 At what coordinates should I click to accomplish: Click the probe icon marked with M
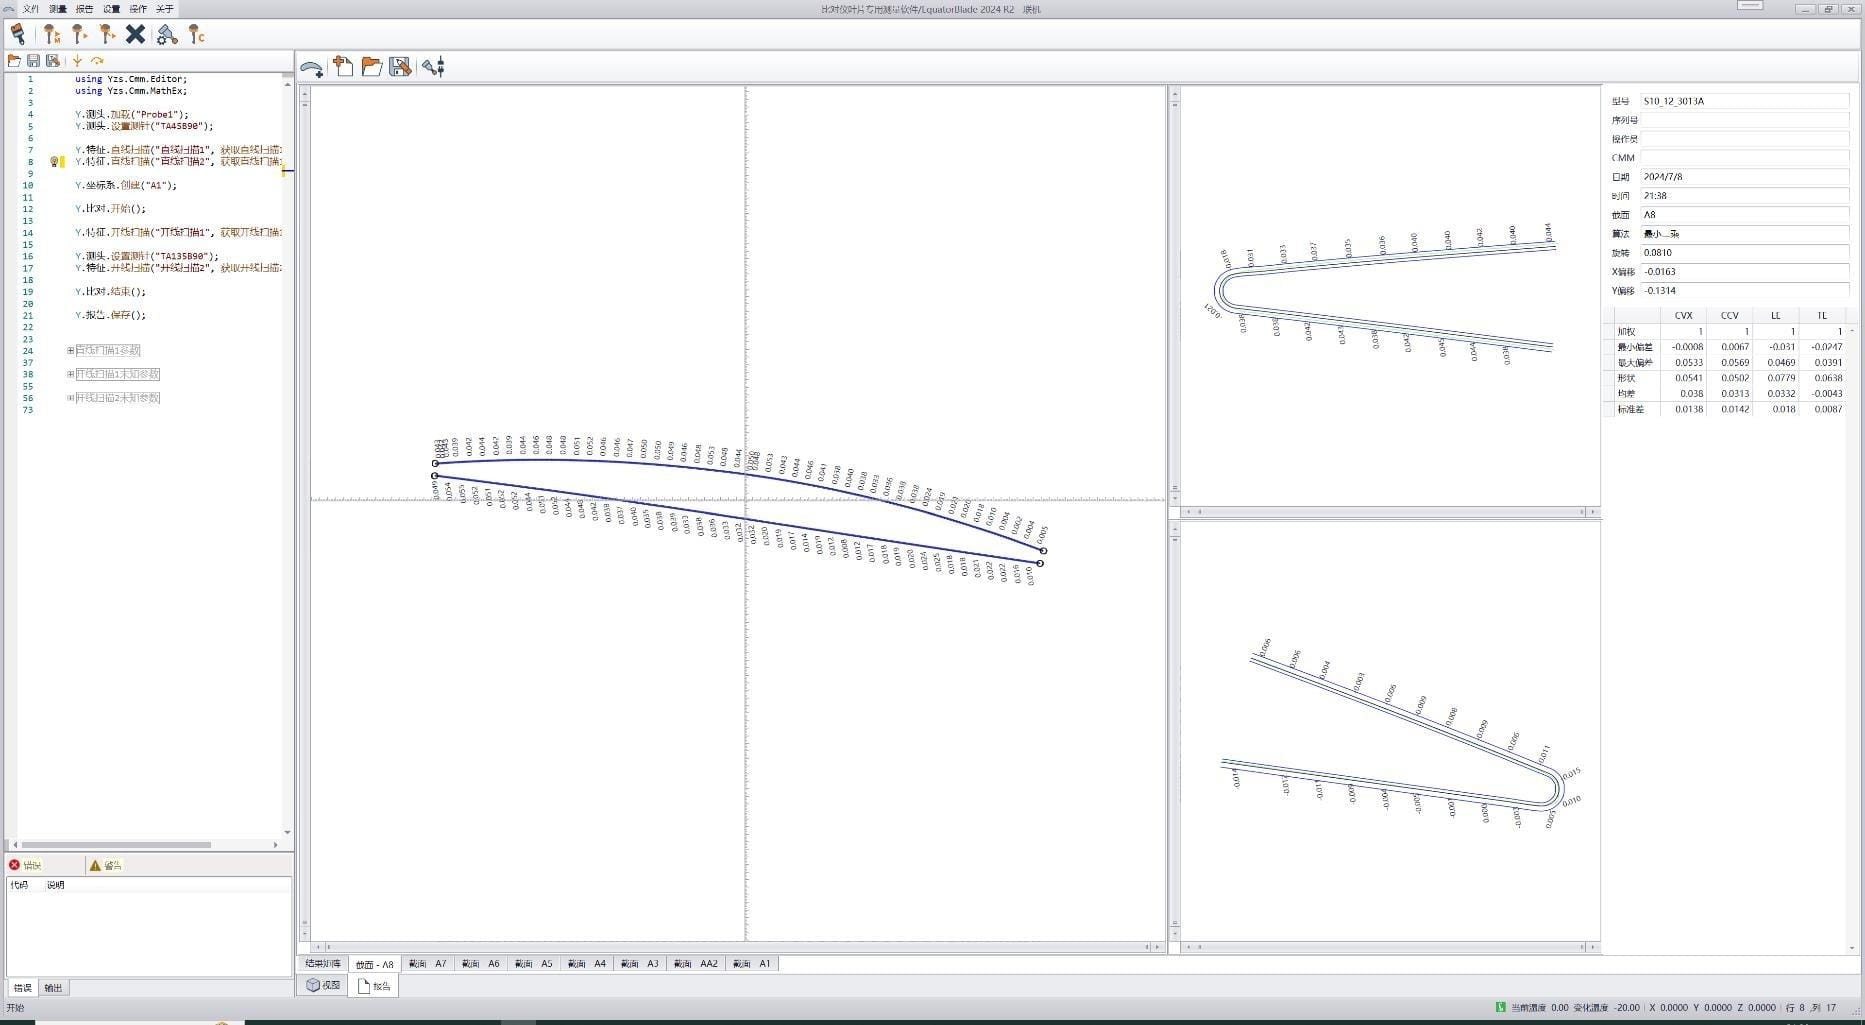click(52, 35)
